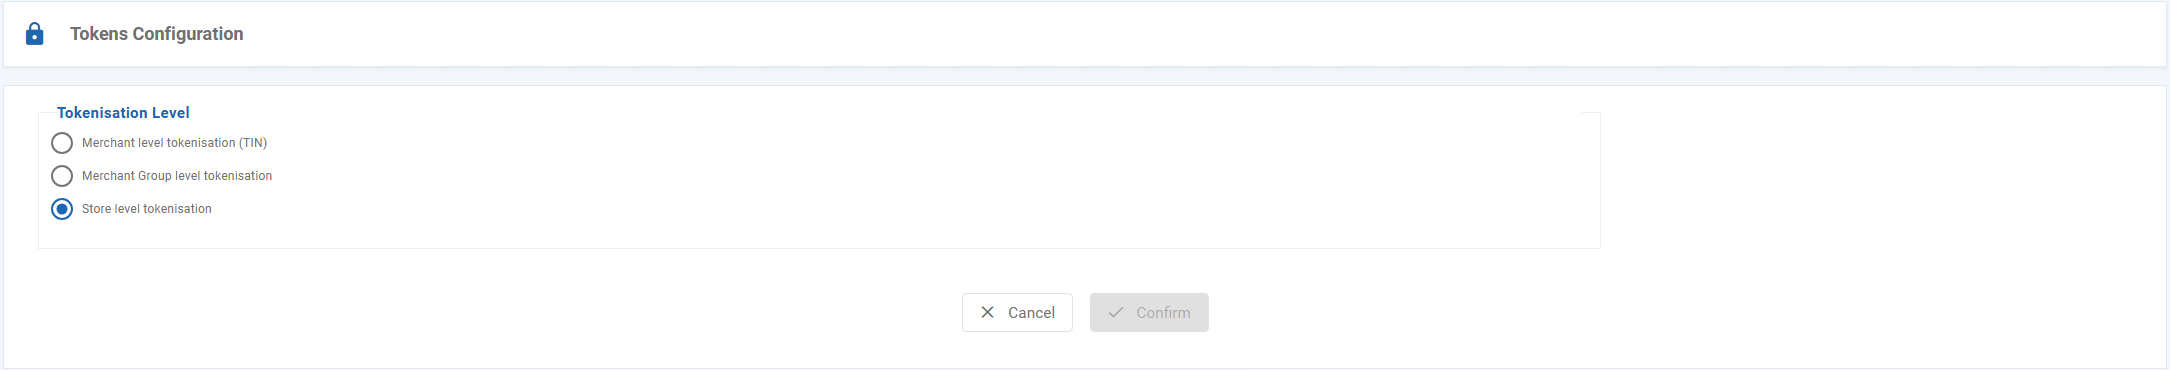The image size is (2170, 370).
Task: Click the 'Merchant level tokenisation (TIN)' label text
Action: [x=174, y=143]
